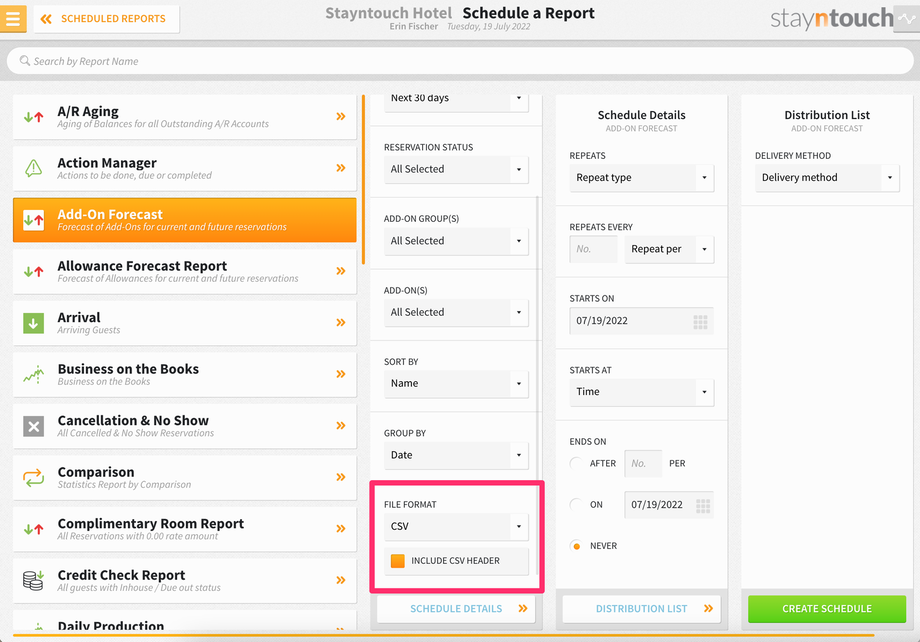Open the Business on the Books report
Viewport: 920px width, 642px height.
pos(184,374)
